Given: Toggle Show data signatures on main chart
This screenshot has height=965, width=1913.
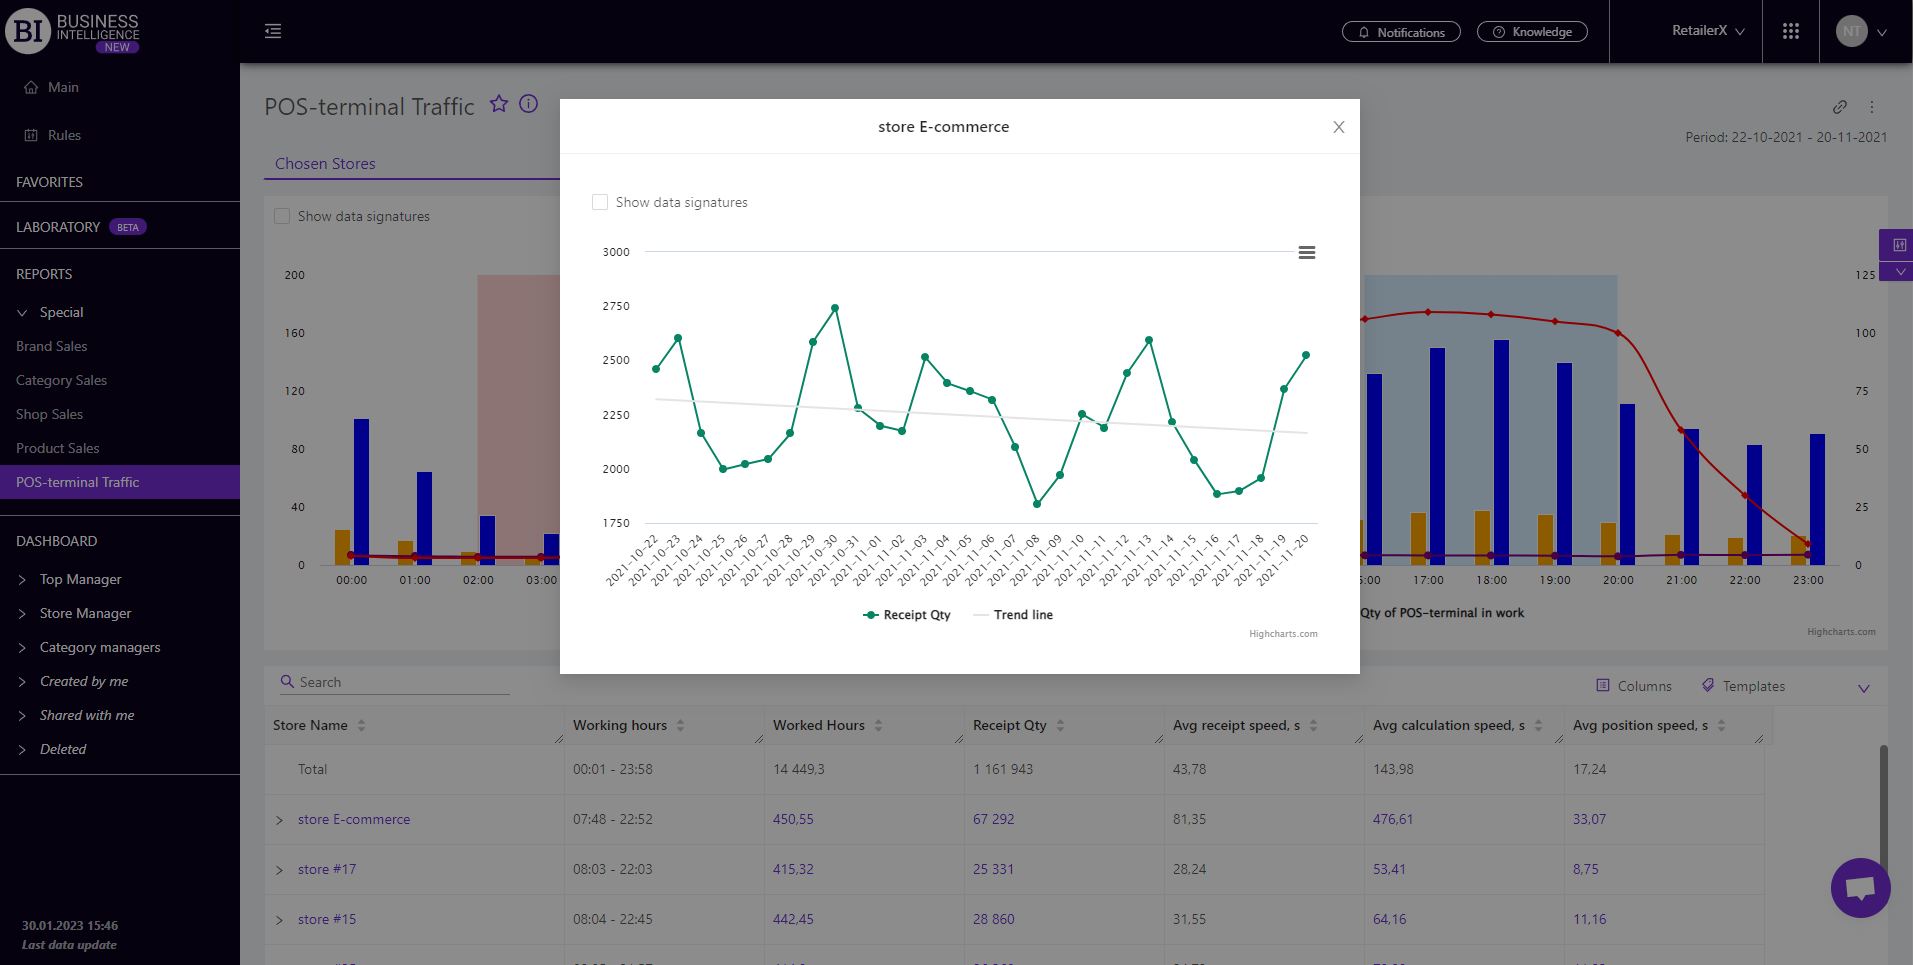Looking at the screenshot, I should click(282, 216).
